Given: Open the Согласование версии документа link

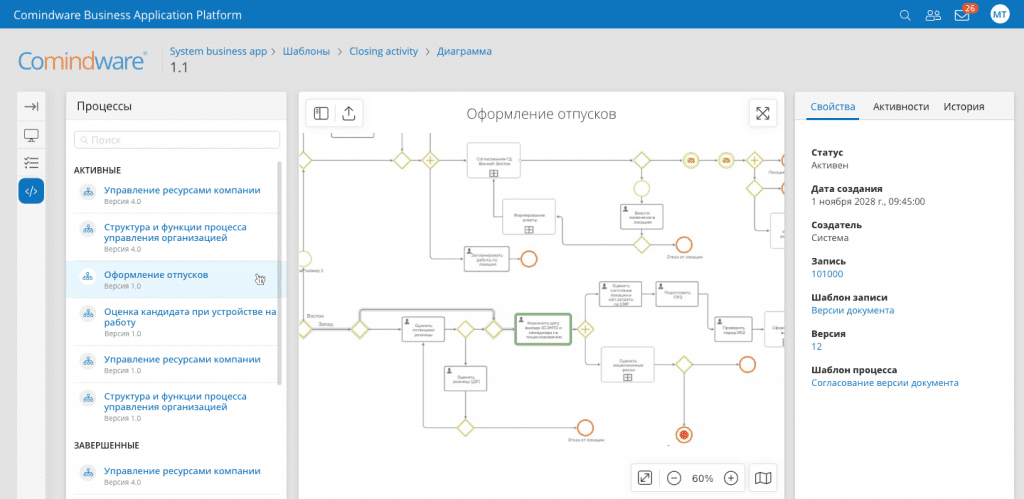Looking at the screenshot, I should pos(884,383).
